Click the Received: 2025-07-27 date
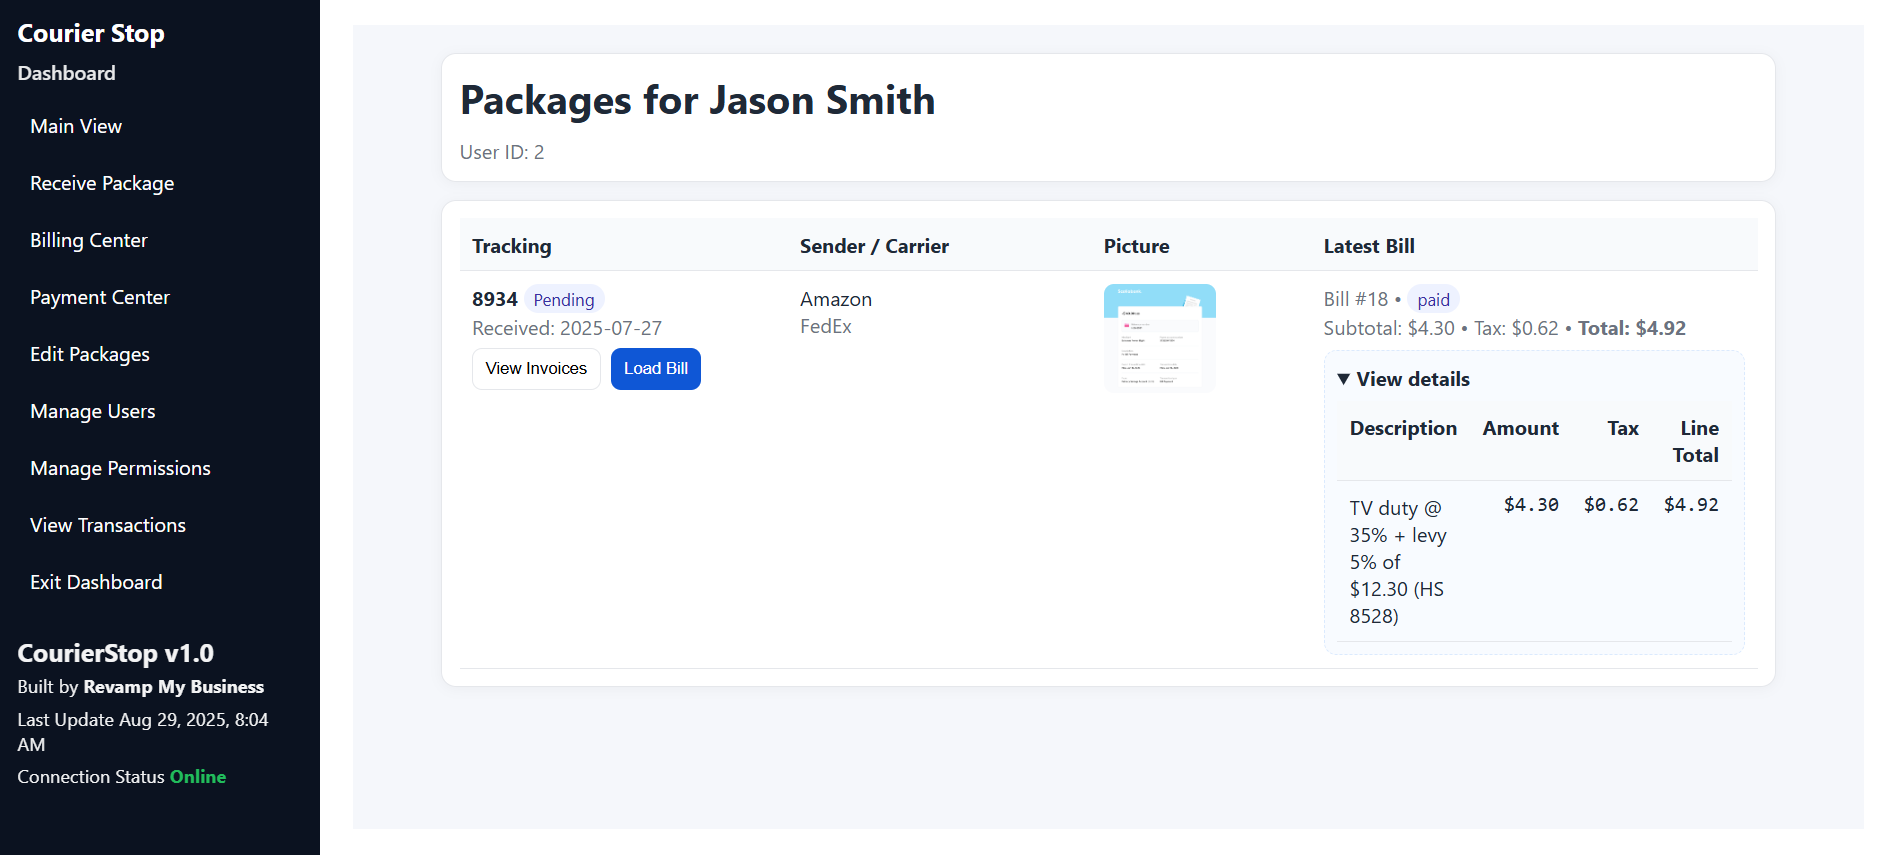 tap(567, 328)
